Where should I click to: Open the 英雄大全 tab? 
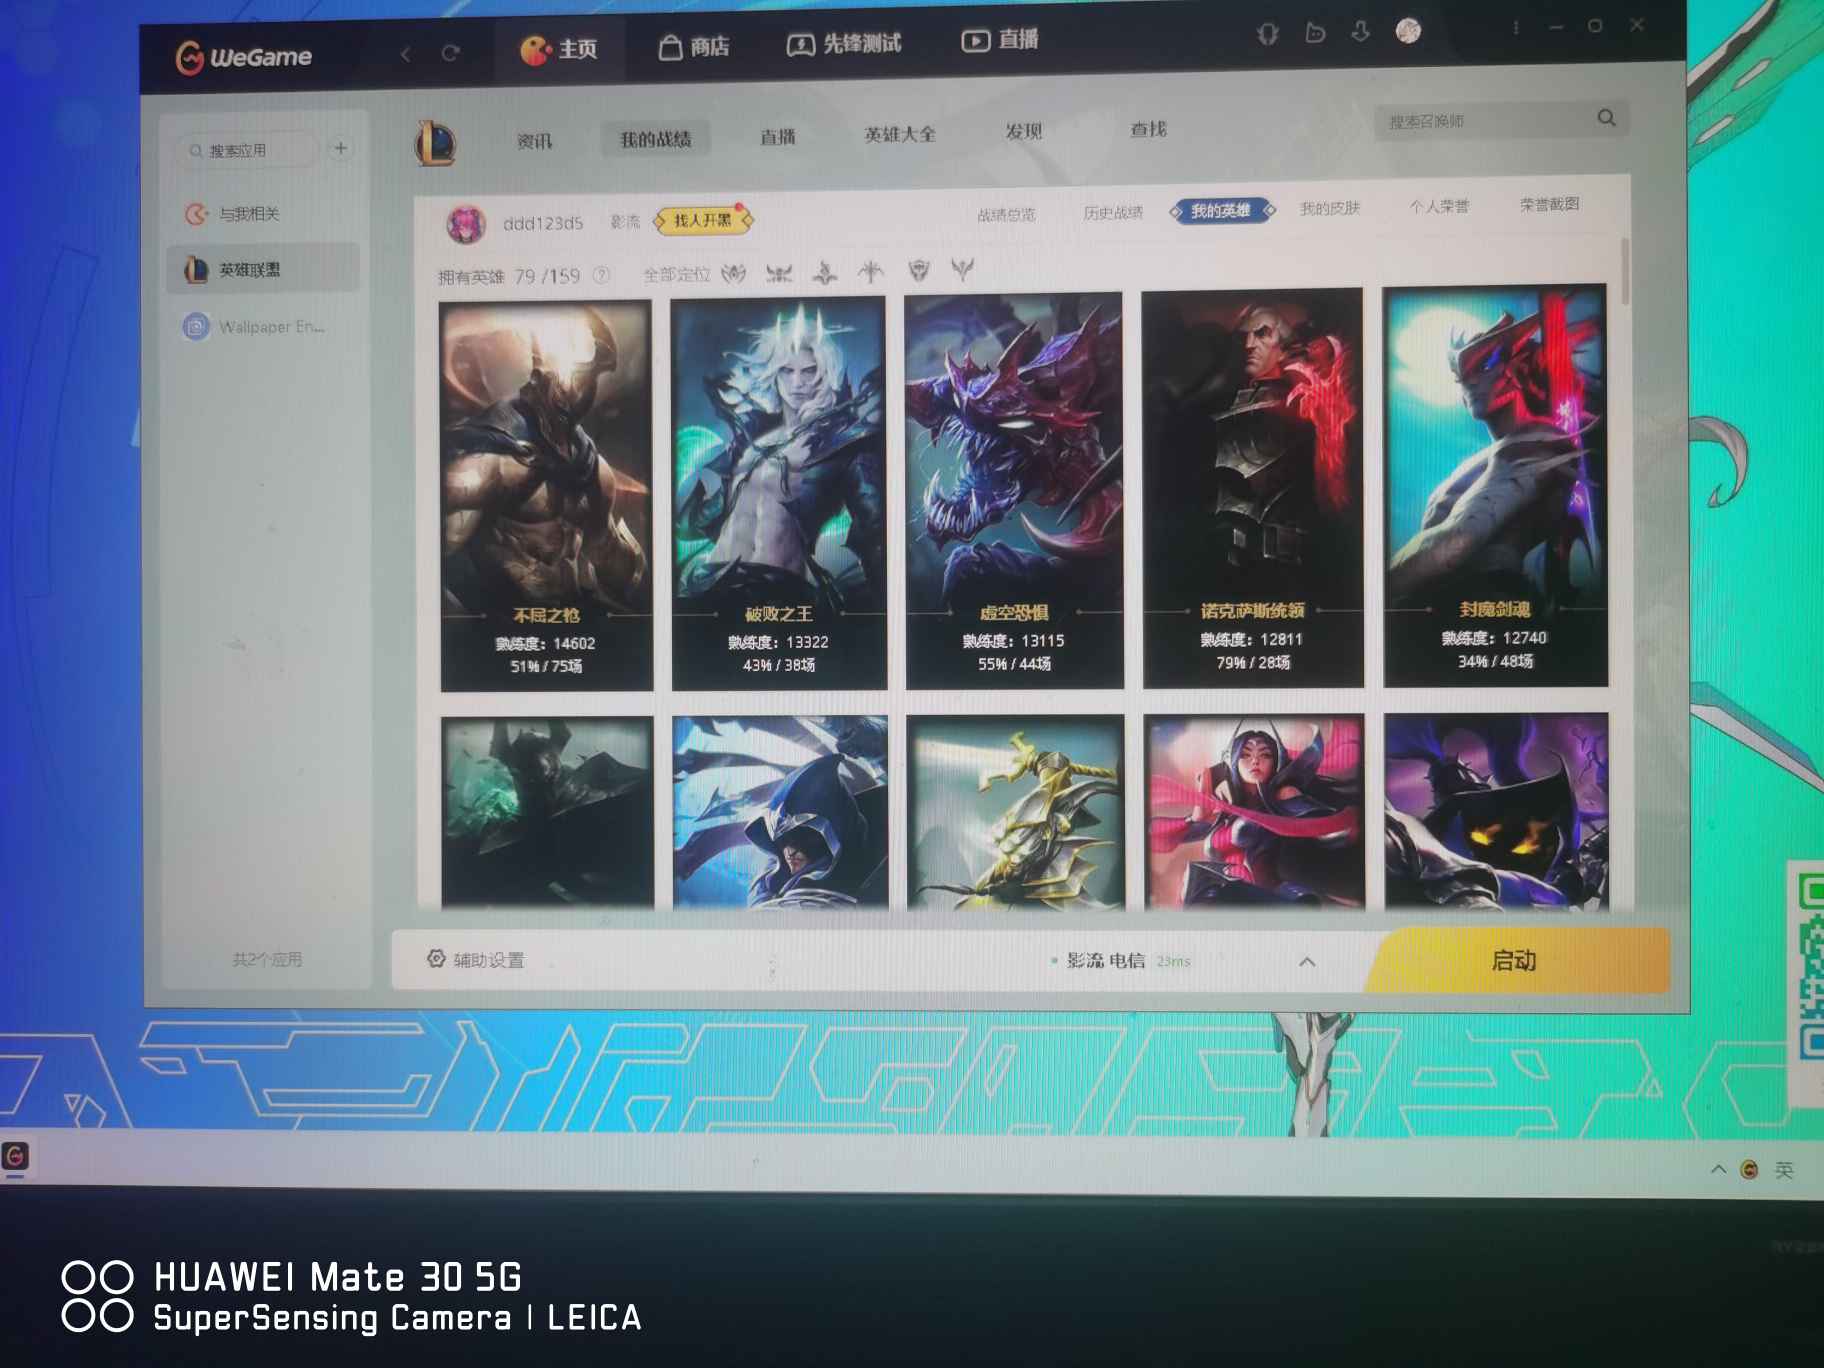tap(900, 134)
